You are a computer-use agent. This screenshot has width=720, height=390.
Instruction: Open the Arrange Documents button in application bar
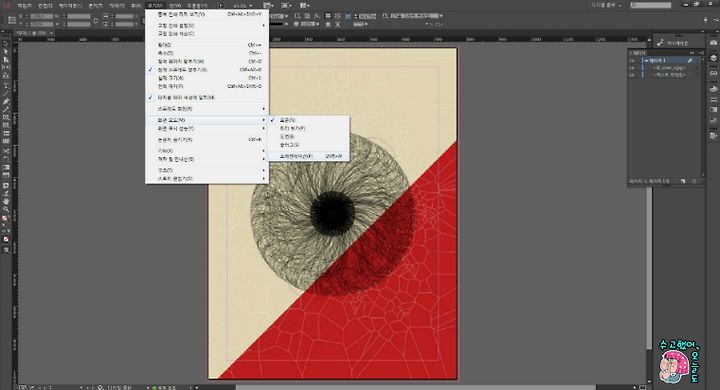[x=304, y=6]
